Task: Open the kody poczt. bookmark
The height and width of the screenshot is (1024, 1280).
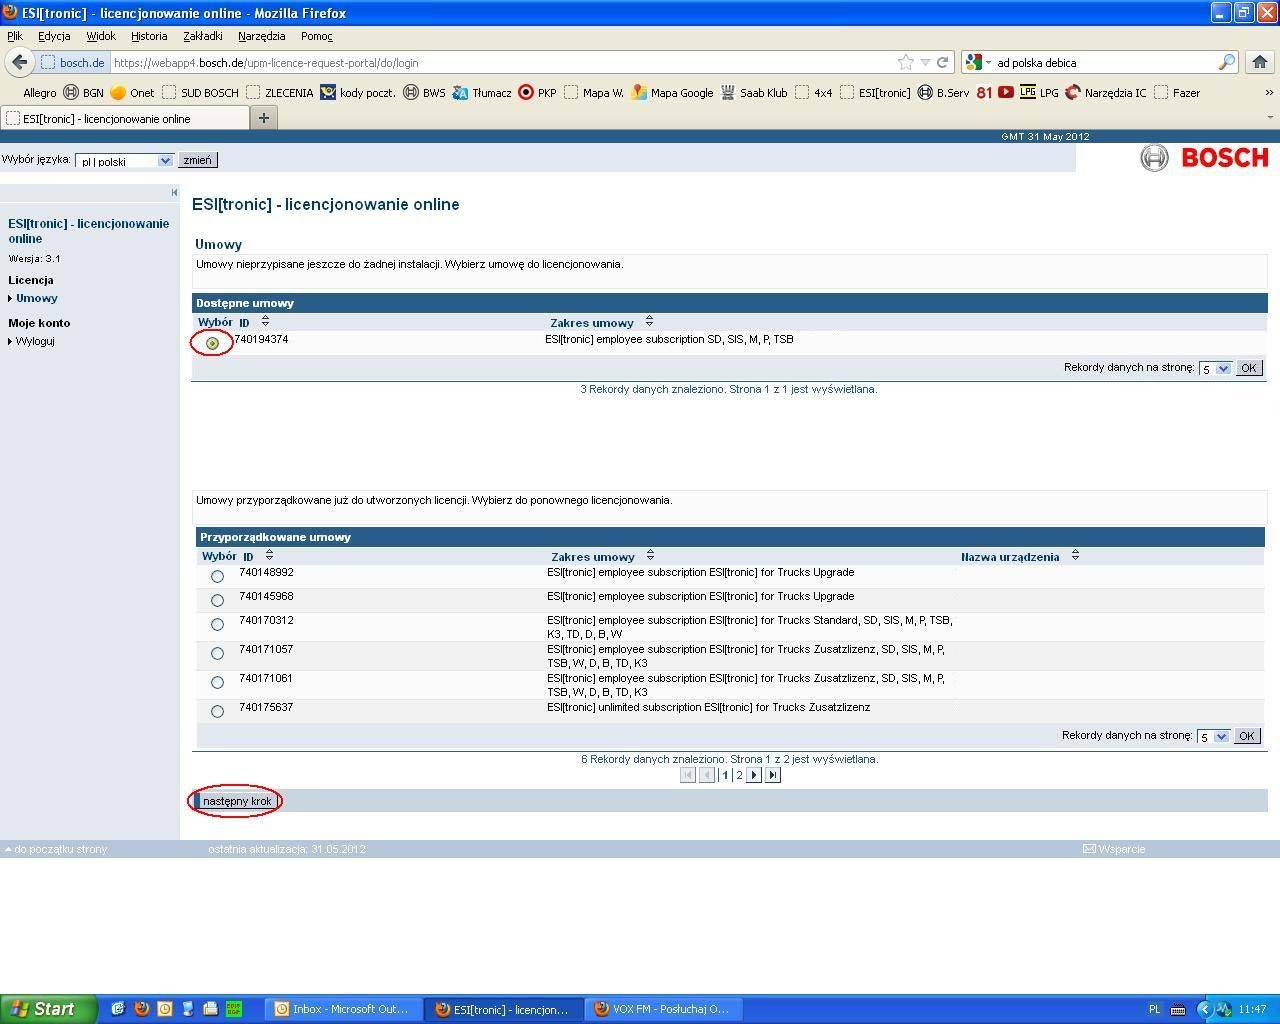Action: tap(357, 93)
